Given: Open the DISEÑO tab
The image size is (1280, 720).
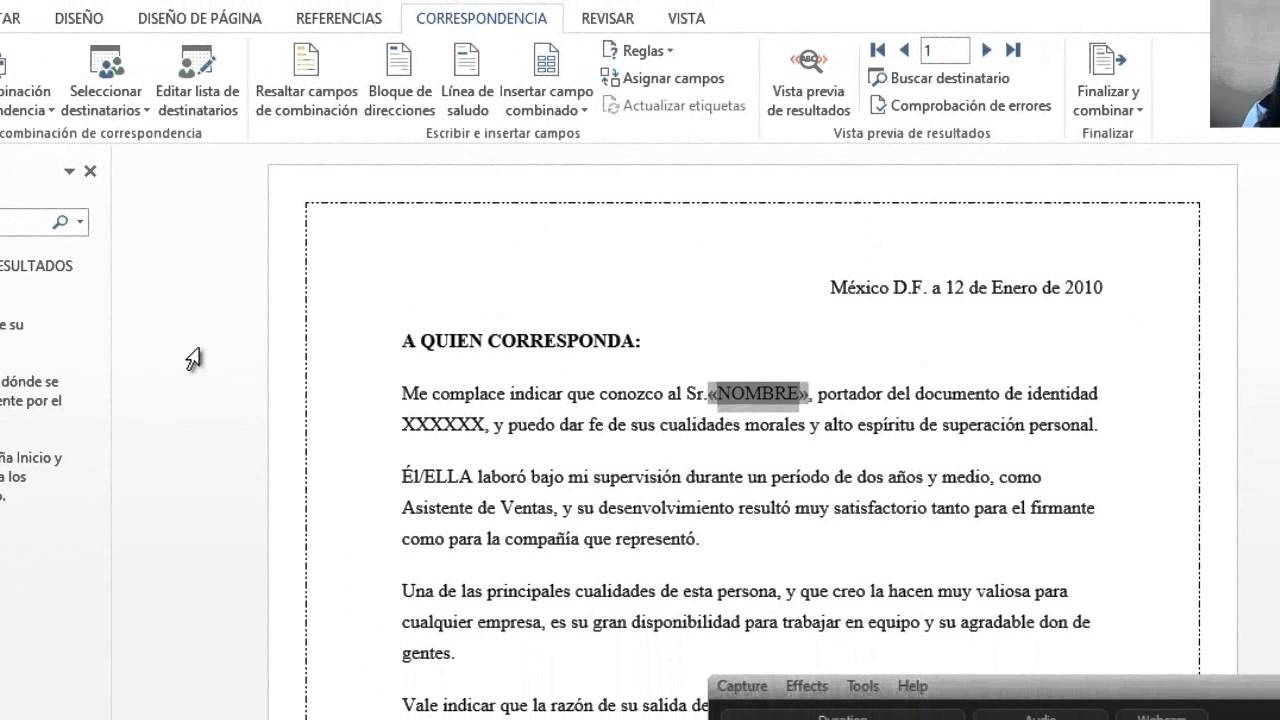Looking at the screenshot, I should point(79,18).
